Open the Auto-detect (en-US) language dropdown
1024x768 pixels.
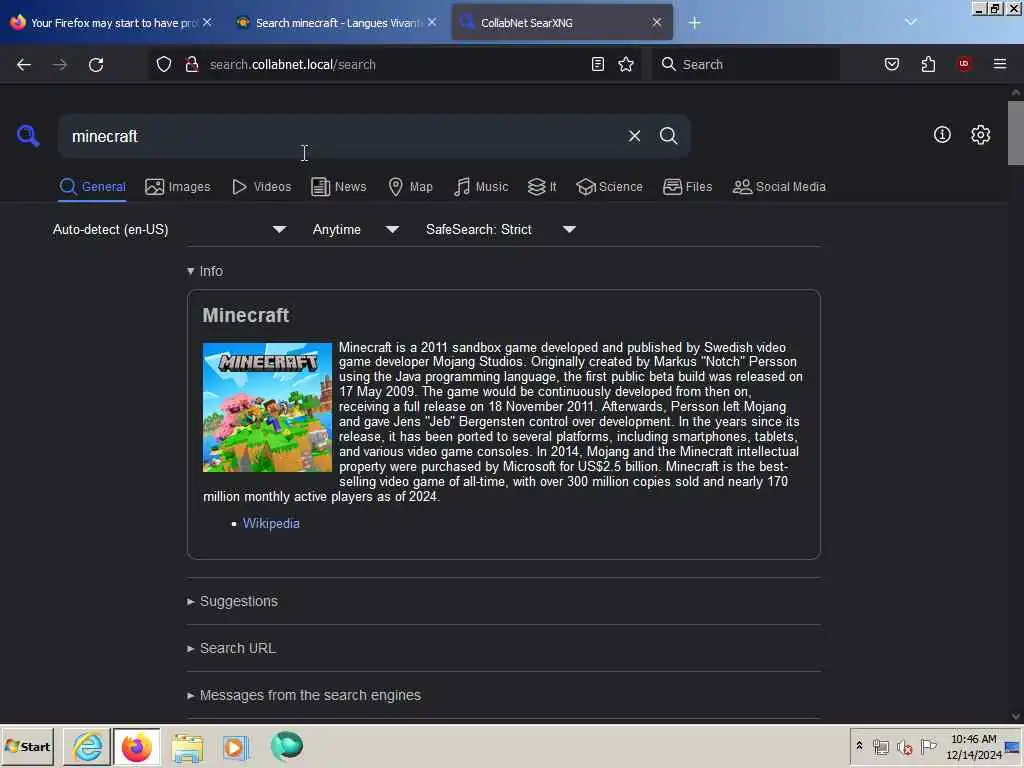[169, 229]
